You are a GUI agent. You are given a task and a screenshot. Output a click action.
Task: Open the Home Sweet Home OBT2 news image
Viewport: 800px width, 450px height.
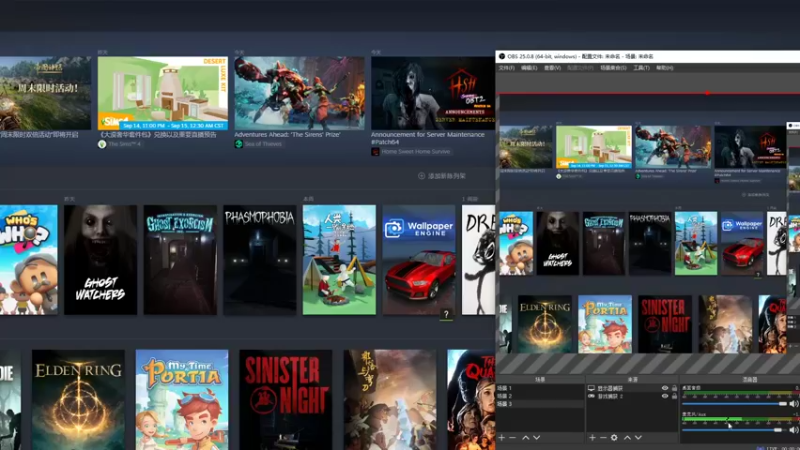click(x=433, y=93)
